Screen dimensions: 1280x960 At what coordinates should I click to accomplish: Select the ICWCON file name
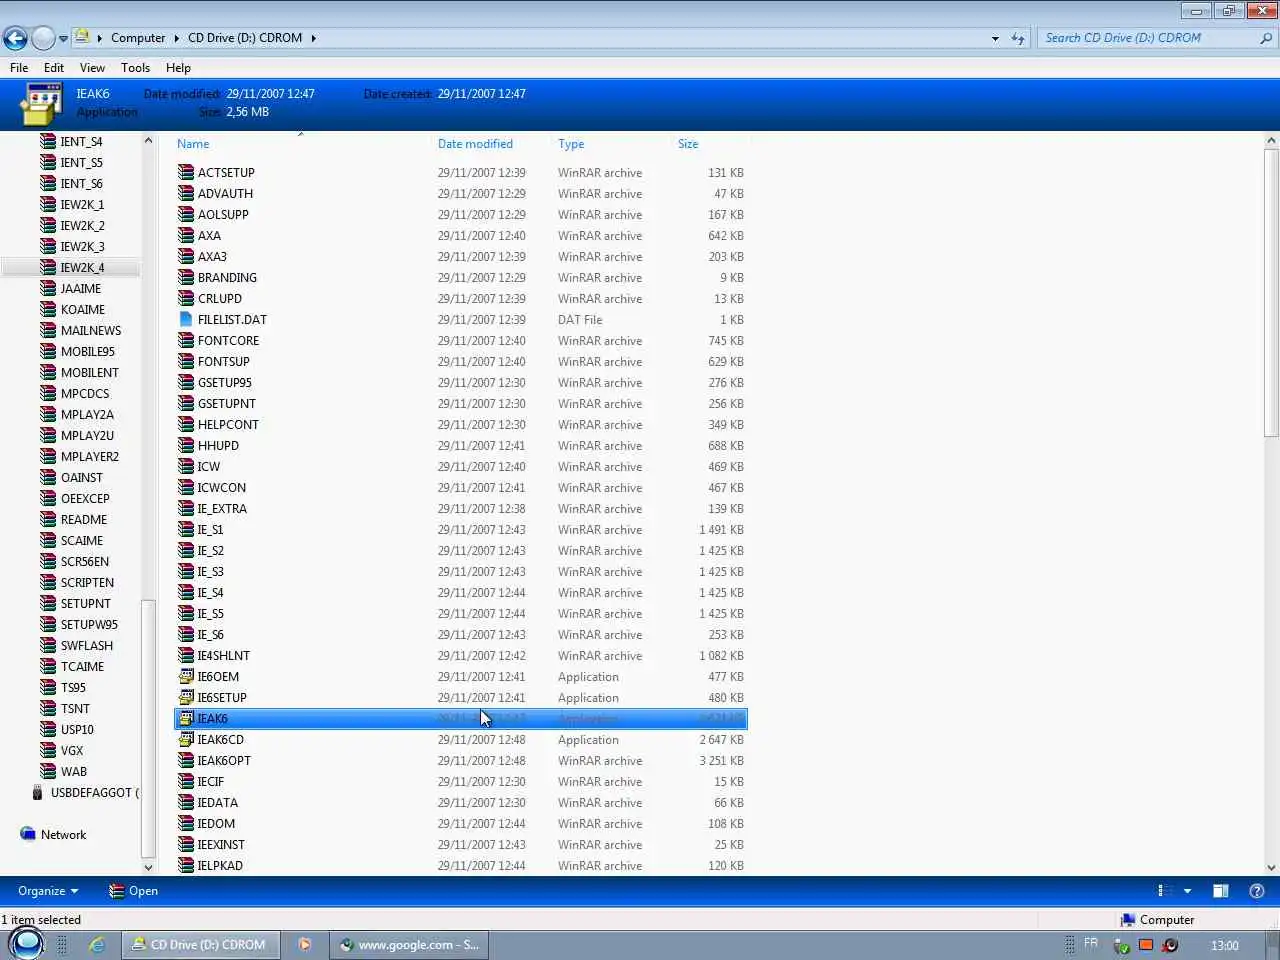point(221,487)
